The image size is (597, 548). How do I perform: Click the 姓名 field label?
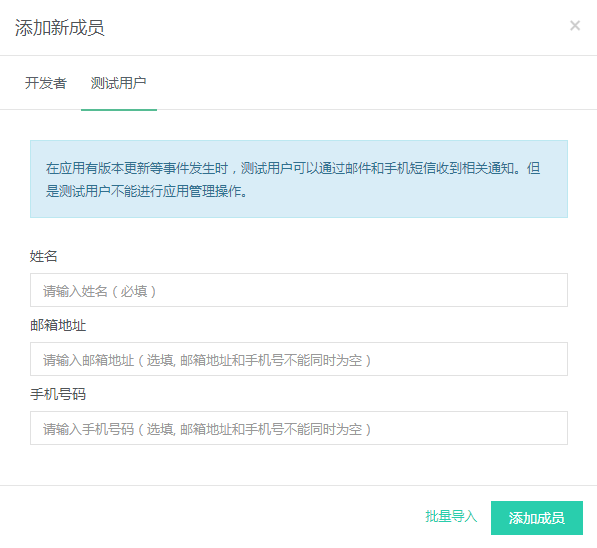[x=43, y=256]
